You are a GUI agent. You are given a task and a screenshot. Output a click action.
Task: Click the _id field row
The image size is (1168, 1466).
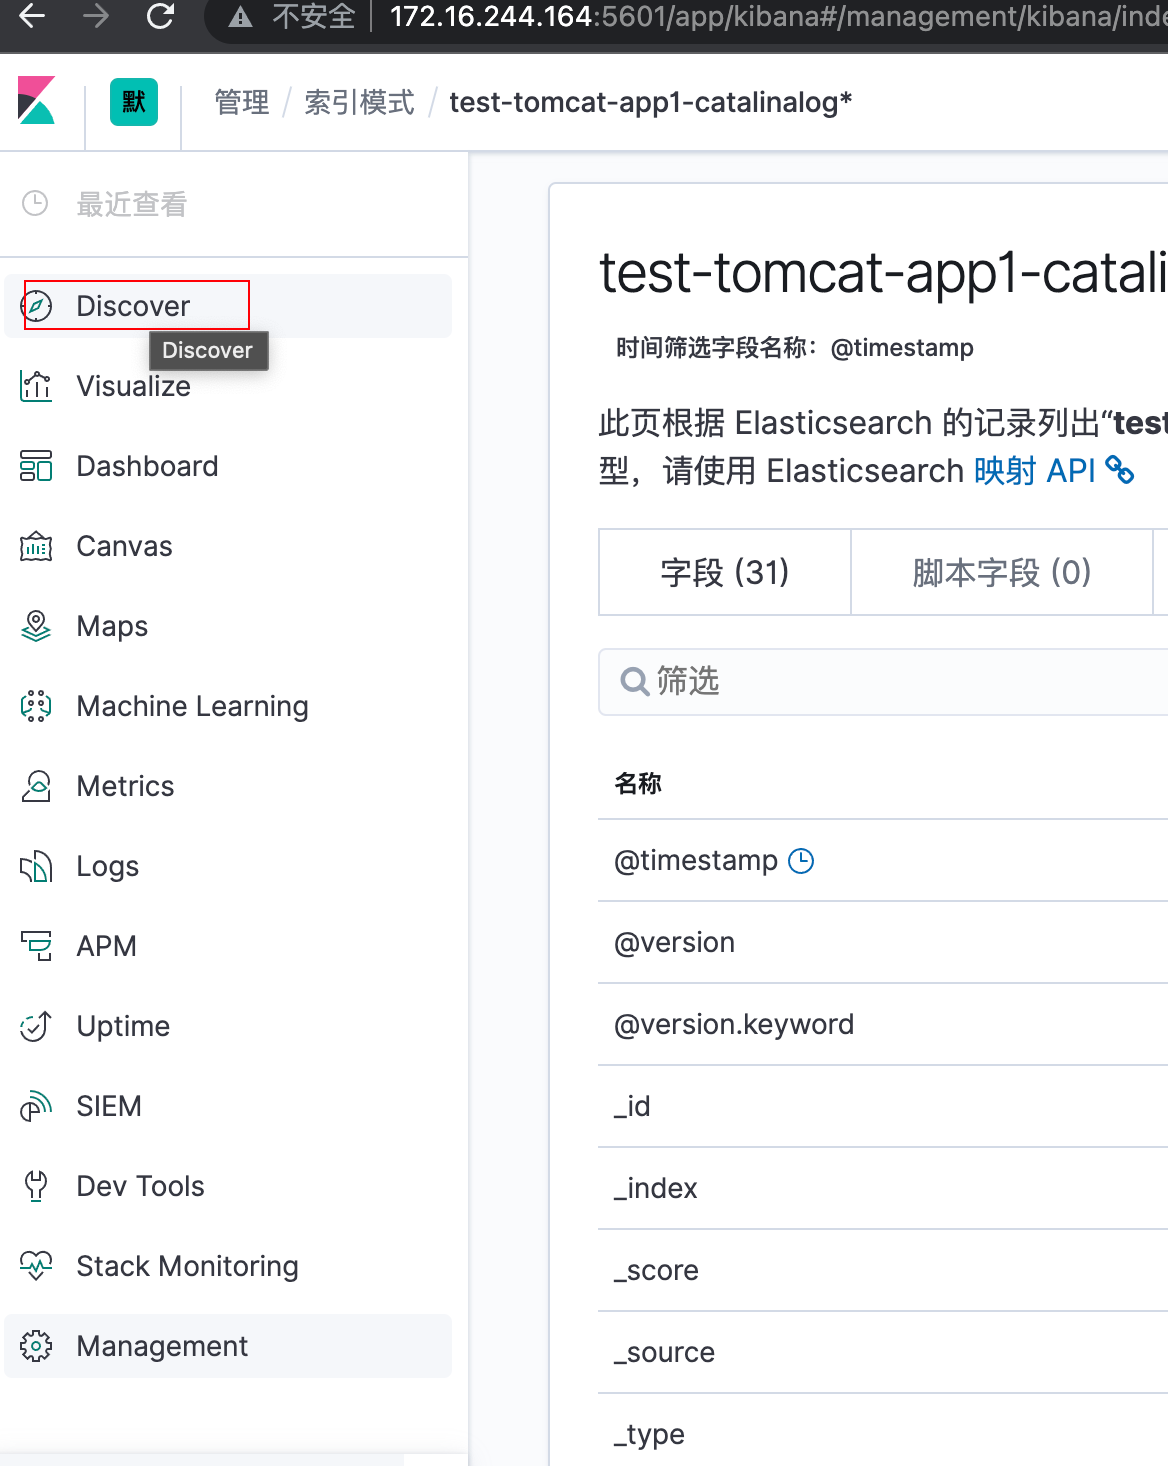(x=883, y=1106)
